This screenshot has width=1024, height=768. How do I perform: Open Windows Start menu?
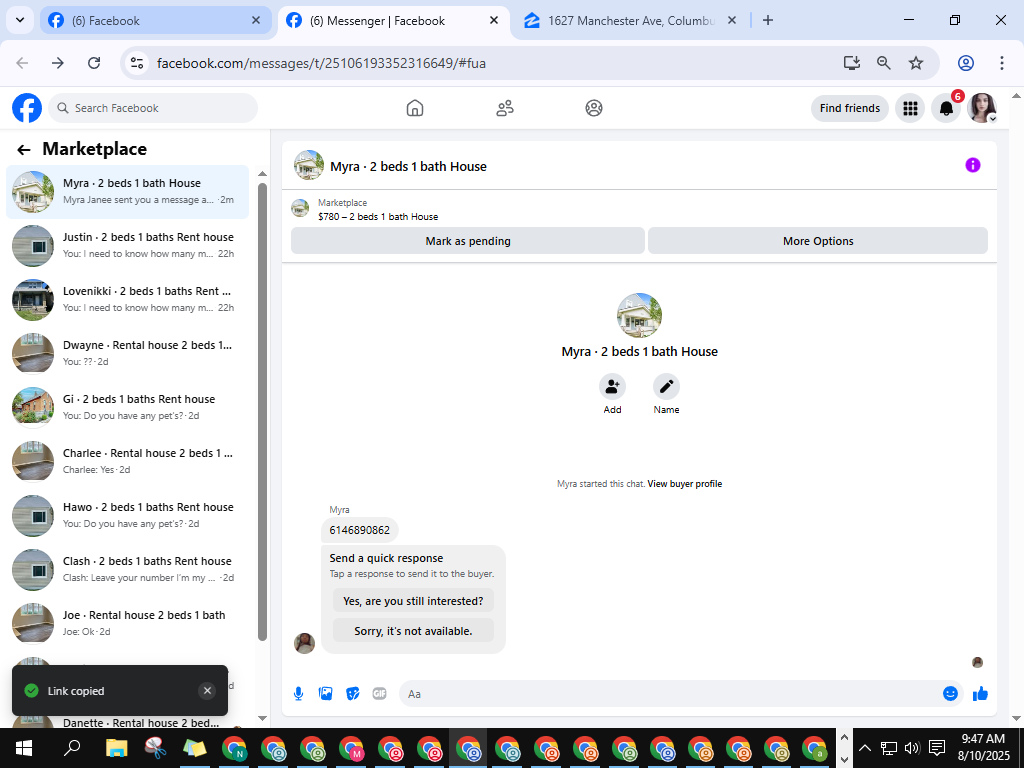click(24, 748)
